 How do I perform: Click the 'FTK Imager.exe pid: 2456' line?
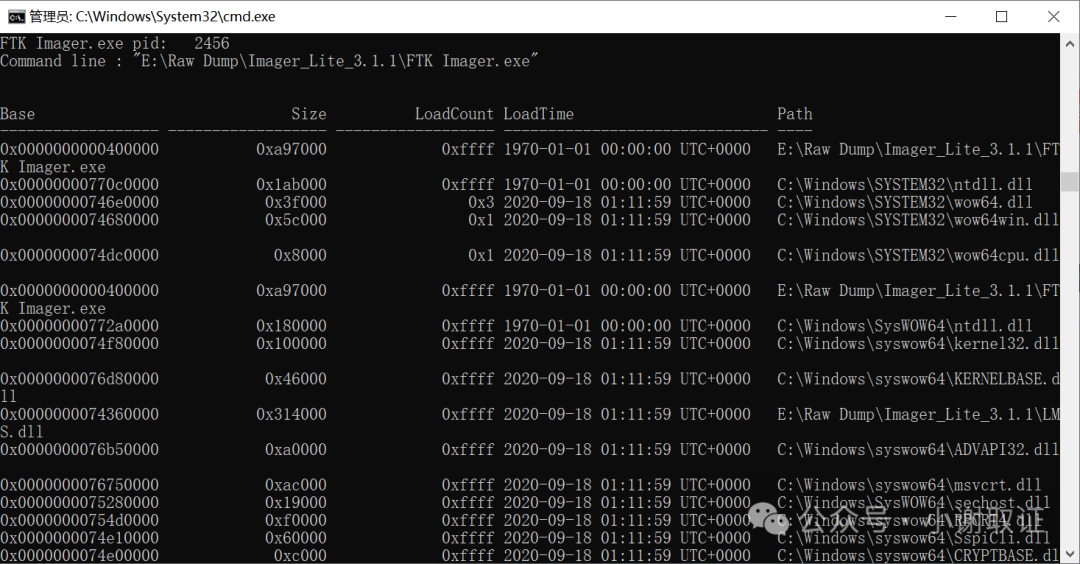click(x=114, y=43)
